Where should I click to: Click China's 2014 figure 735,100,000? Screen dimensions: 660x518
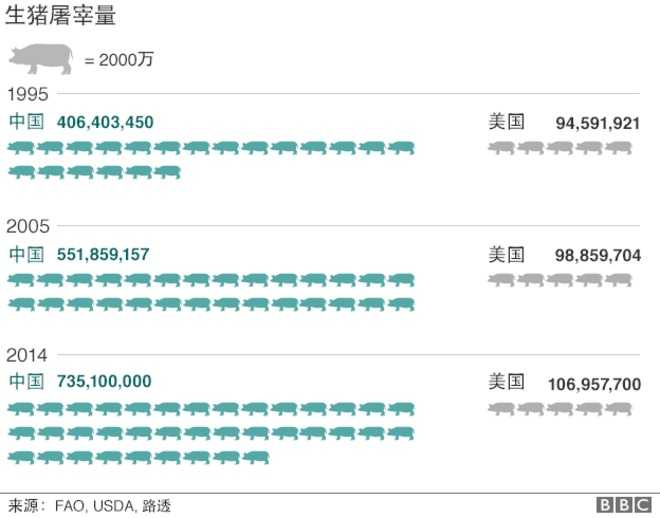[x=105, y=381]
